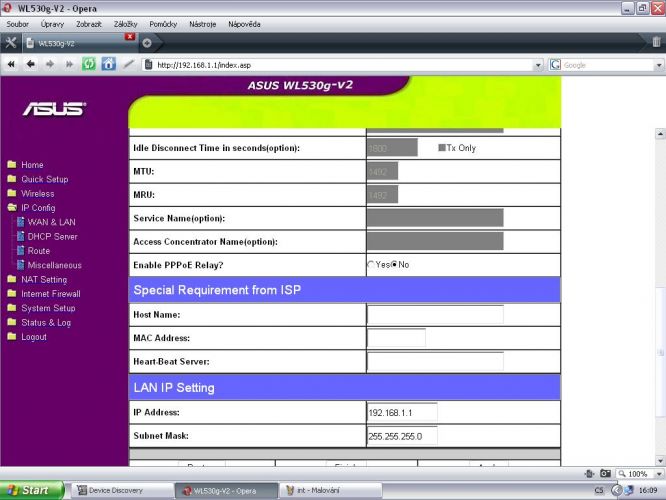The height and width of the screenshot is (500, 666).
Task: Select Yes for Enable PPPoE Relay
Action: coord(371,265)
